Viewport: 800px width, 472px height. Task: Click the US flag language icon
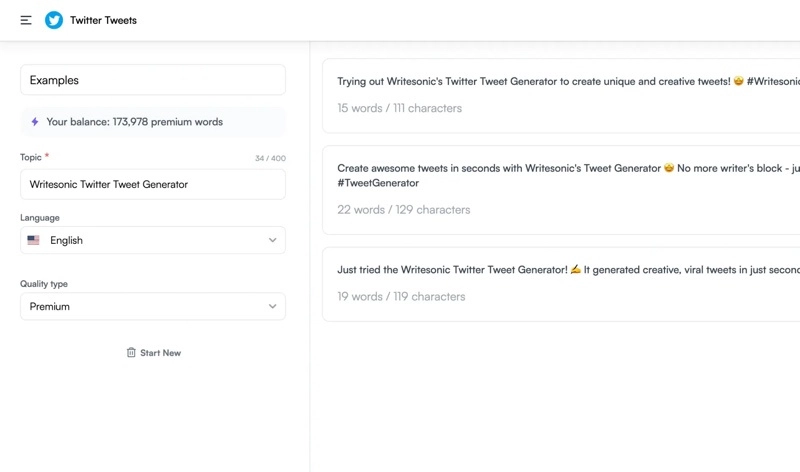[34, 240]
